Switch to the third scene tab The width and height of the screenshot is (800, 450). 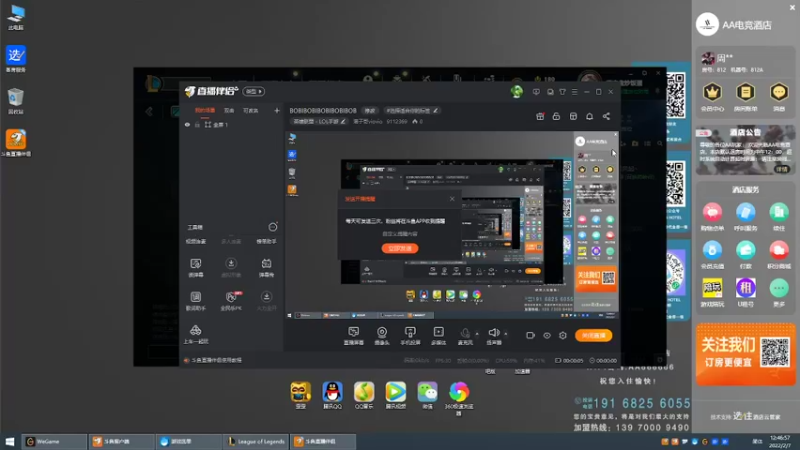point(250,110)
